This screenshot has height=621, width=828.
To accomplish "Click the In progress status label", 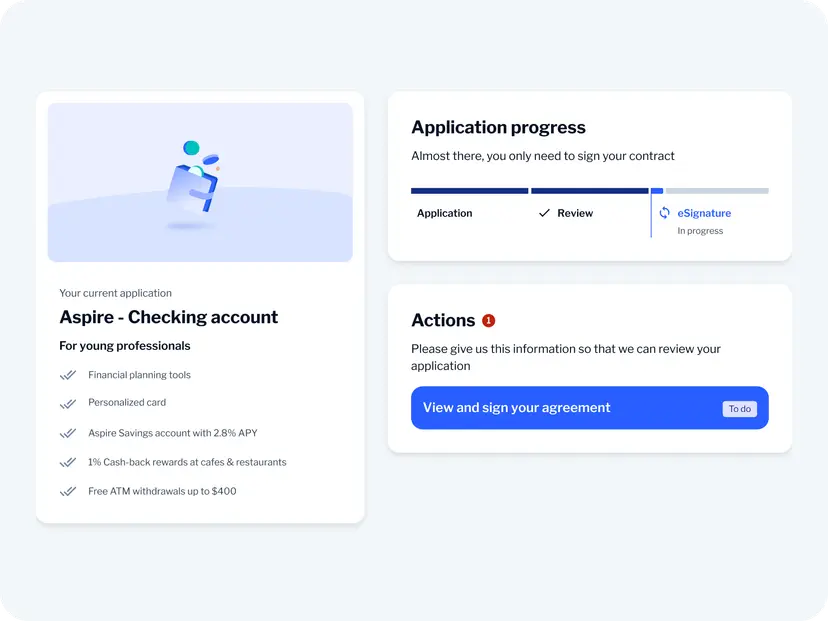I will [x=700, y=231].
